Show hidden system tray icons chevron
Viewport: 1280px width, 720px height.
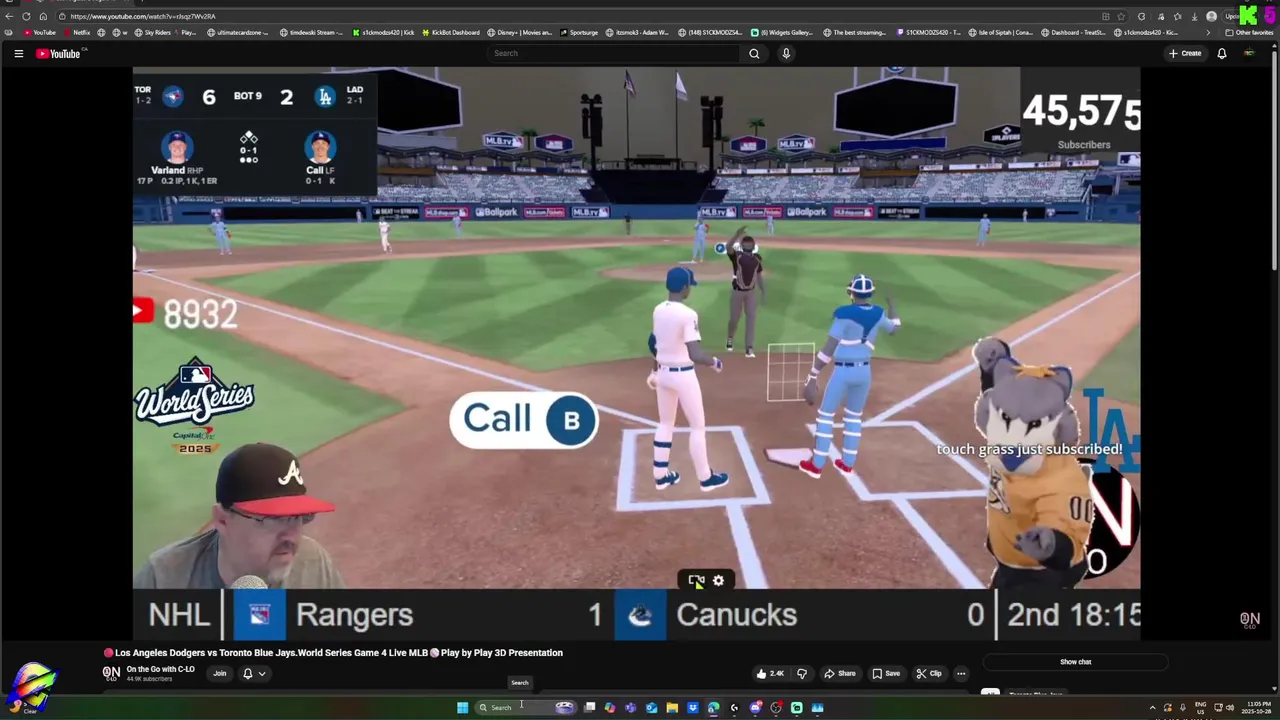(1152, 707)
